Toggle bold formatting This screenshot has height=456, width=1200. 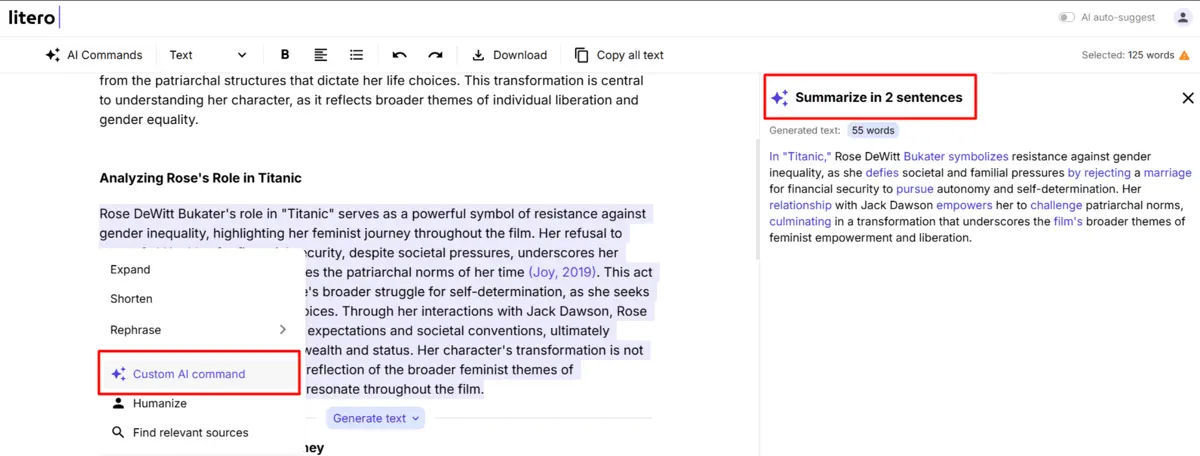tap(285, 55)
